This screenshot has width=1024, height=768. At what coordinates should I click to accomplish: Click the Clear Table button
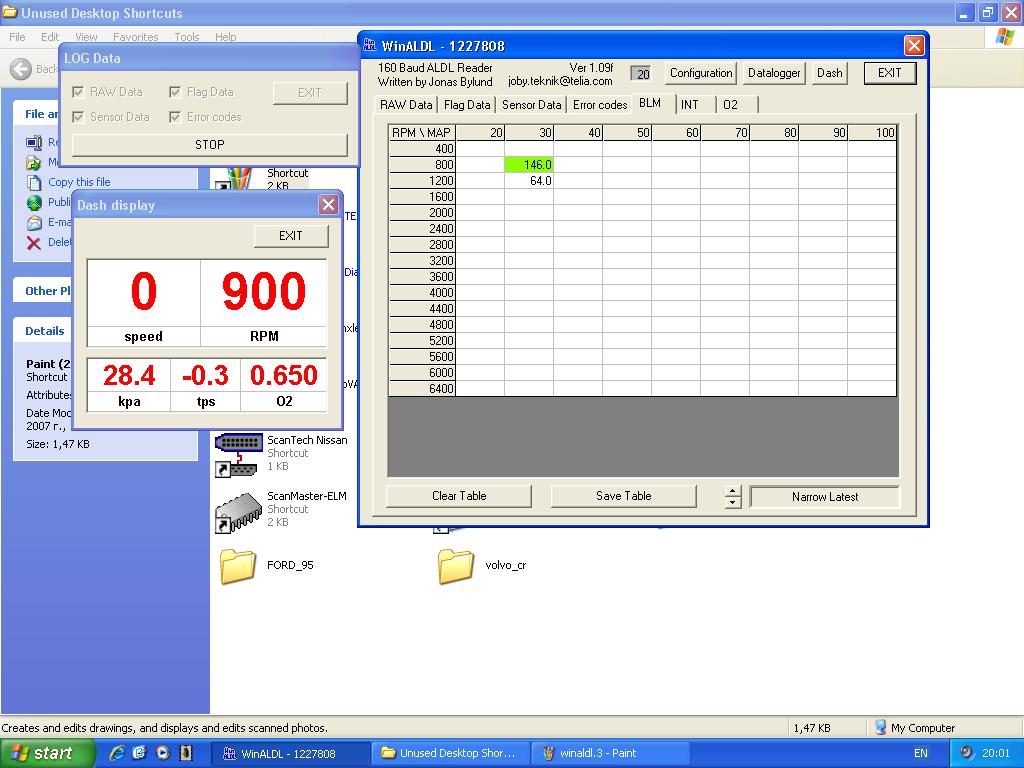[459, 496]
